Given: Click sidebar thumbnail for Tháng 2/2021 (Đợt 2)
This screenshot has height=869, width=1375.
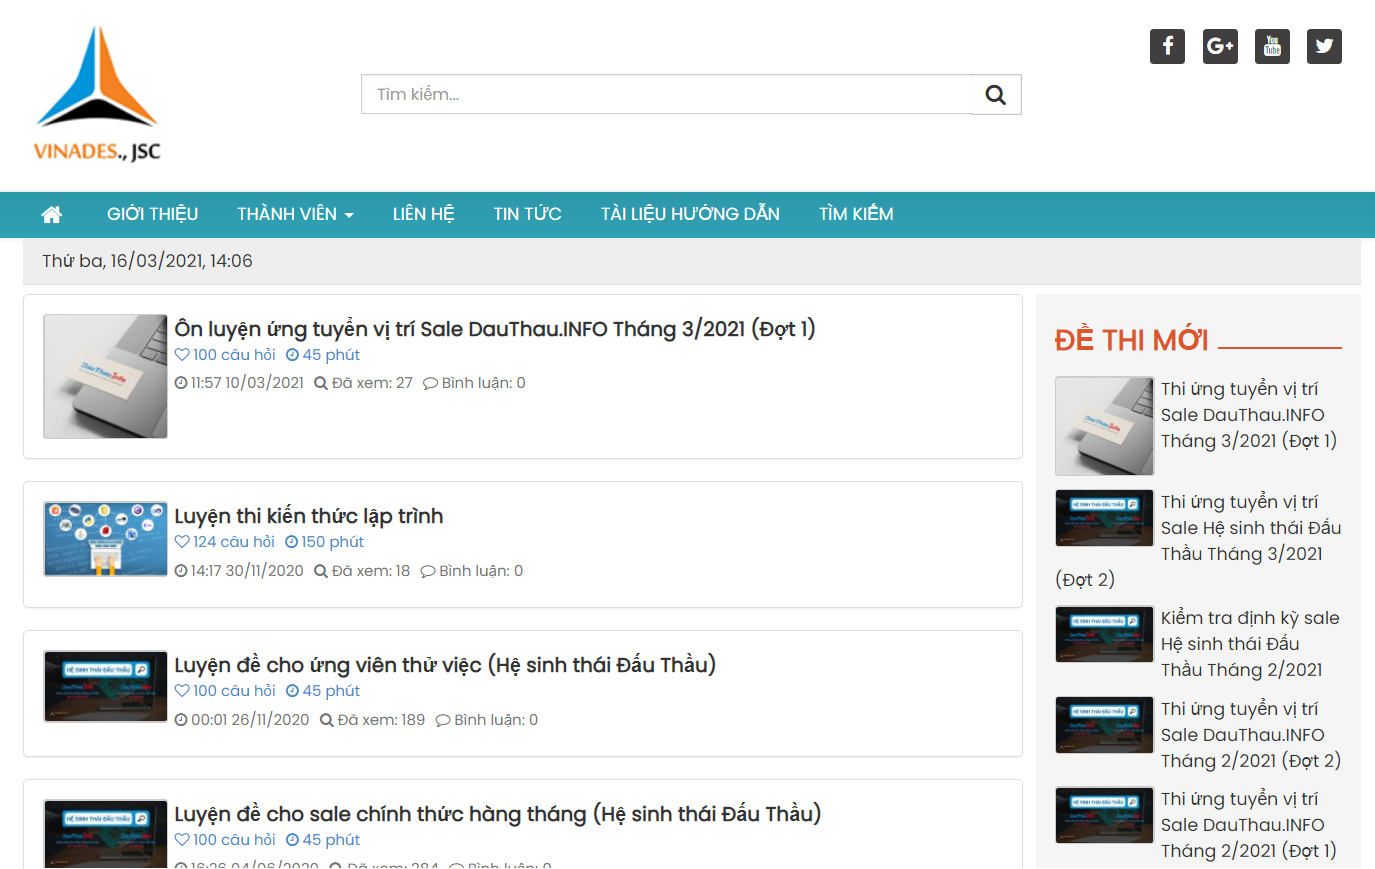Looking at the screenshot, I should 1105,725.
